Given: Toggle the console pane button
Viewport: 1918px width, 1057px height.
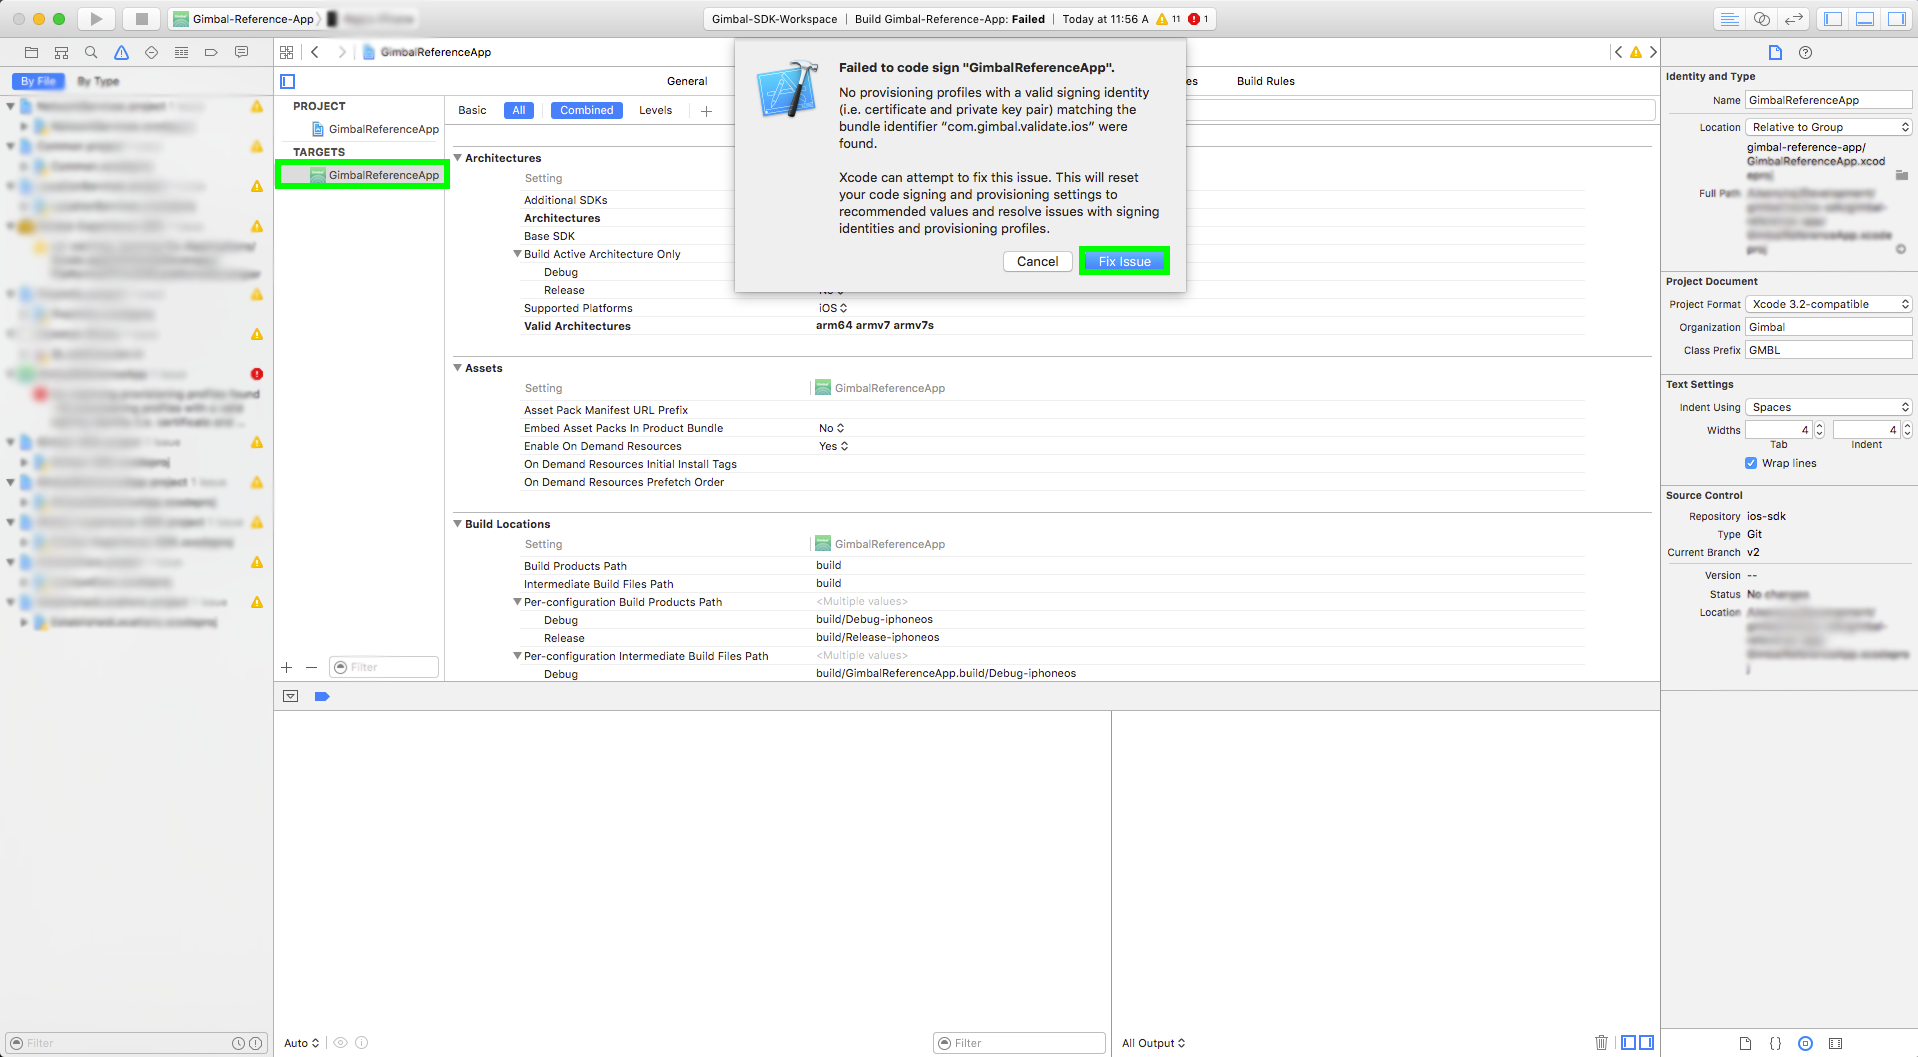Looking at the screenshot, I should (1646, 1043).
